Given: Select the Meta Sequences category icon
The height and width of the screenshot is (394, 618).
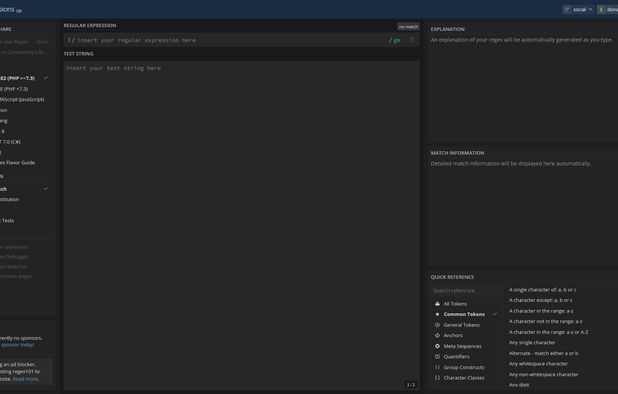Looking at the screenshot, I should click(437, 346).
